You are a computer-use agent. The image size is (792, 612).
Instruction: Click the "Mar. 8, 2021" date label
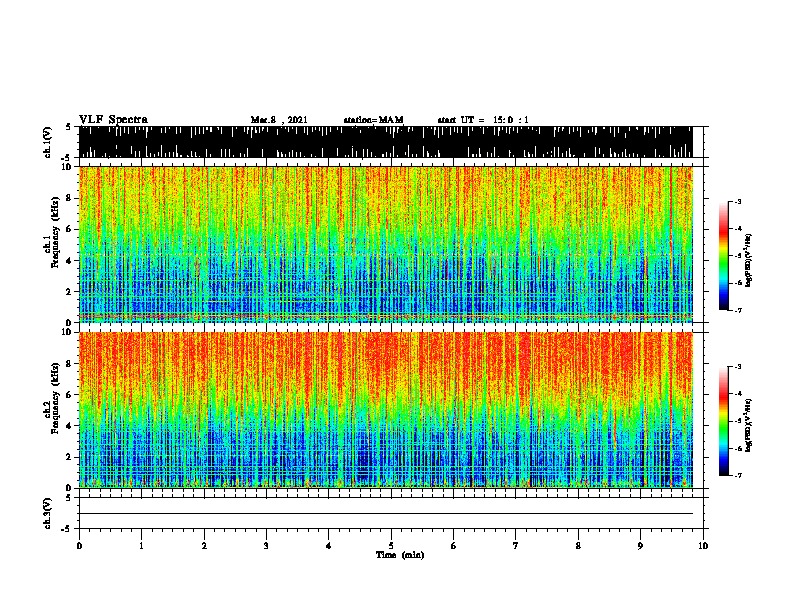[x=279, y=120]
